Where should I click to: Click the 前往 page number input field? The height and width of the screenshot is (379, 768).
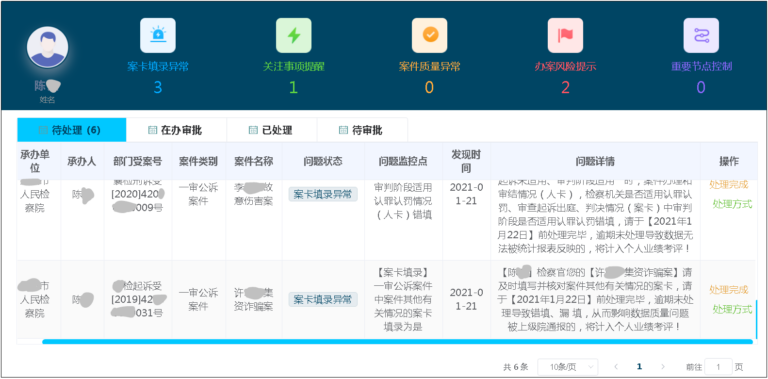(x=718, y=367)
